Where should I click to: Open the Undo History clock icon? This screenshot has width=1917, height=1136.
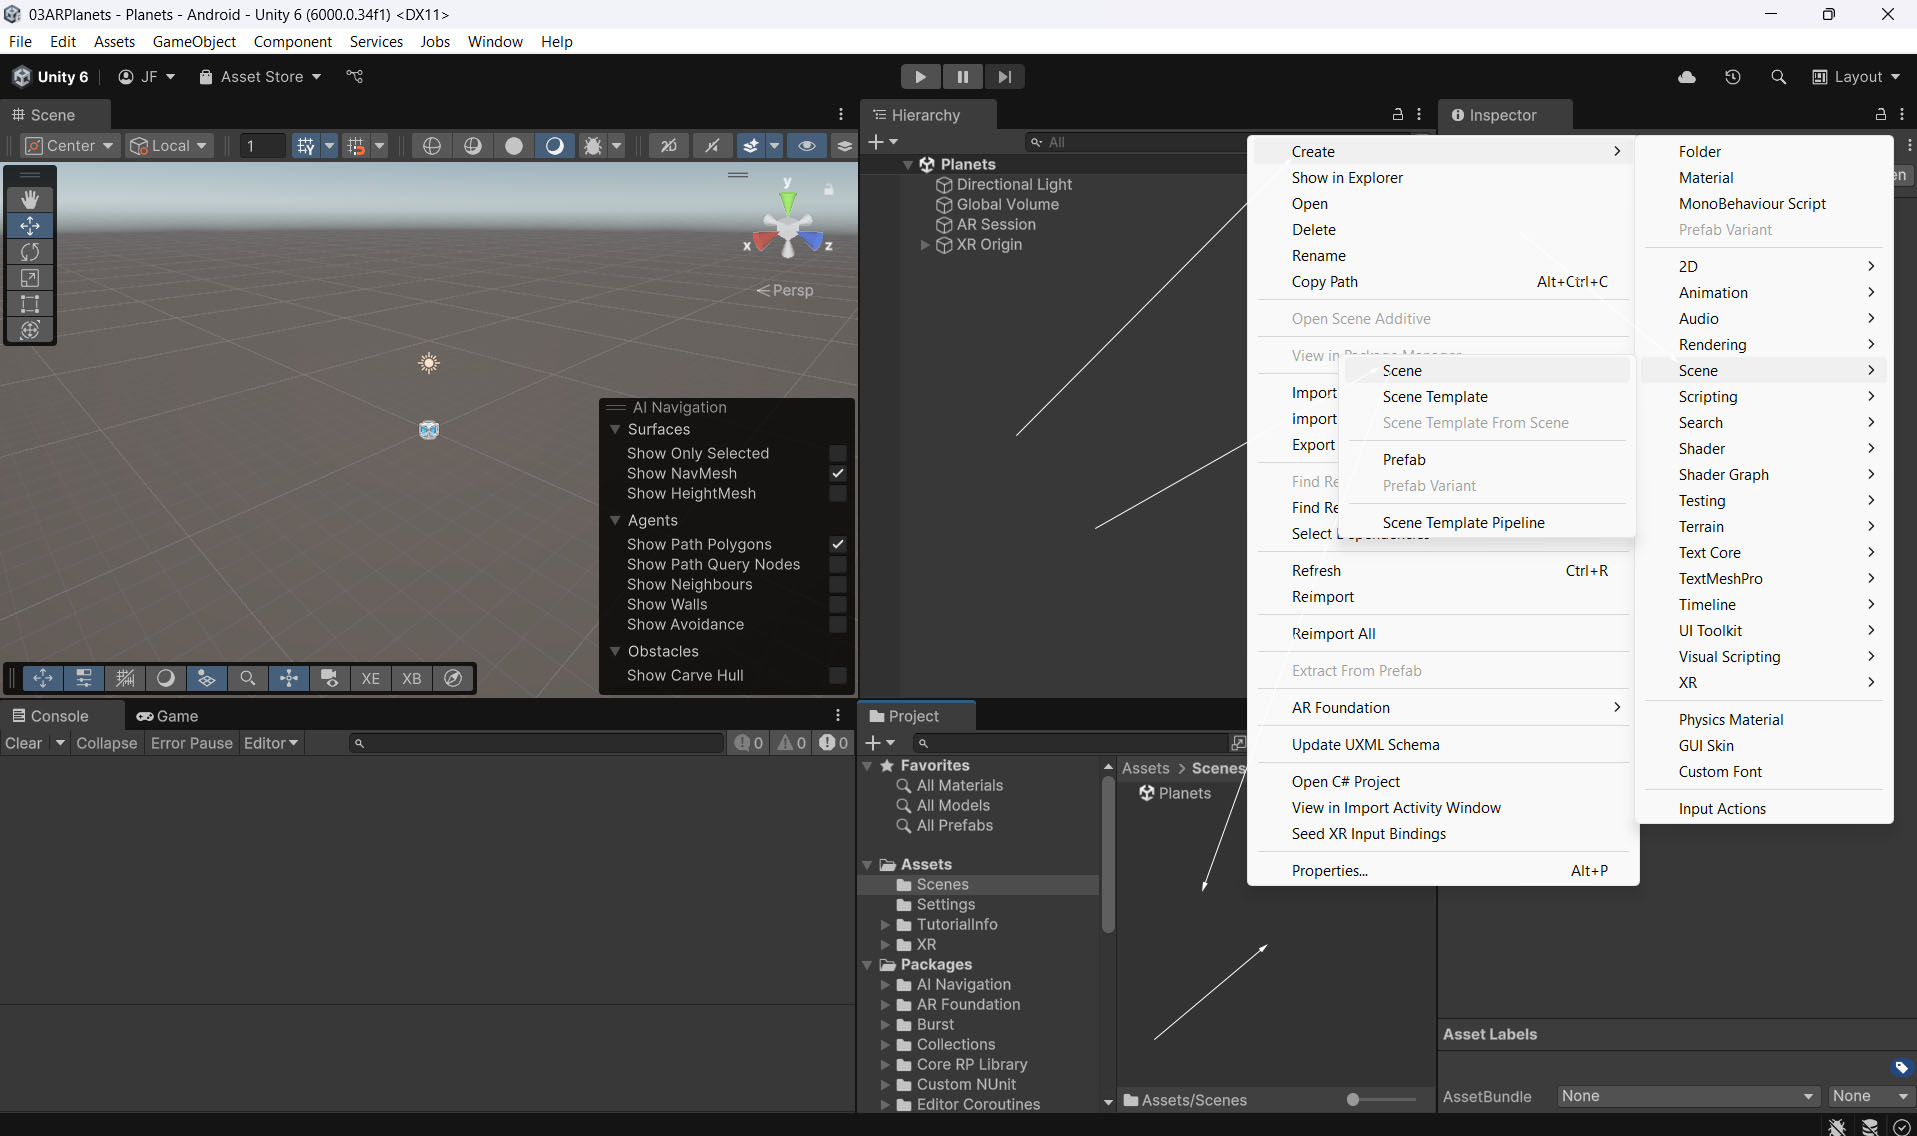pyautogui.click(x=1732, y=77)
